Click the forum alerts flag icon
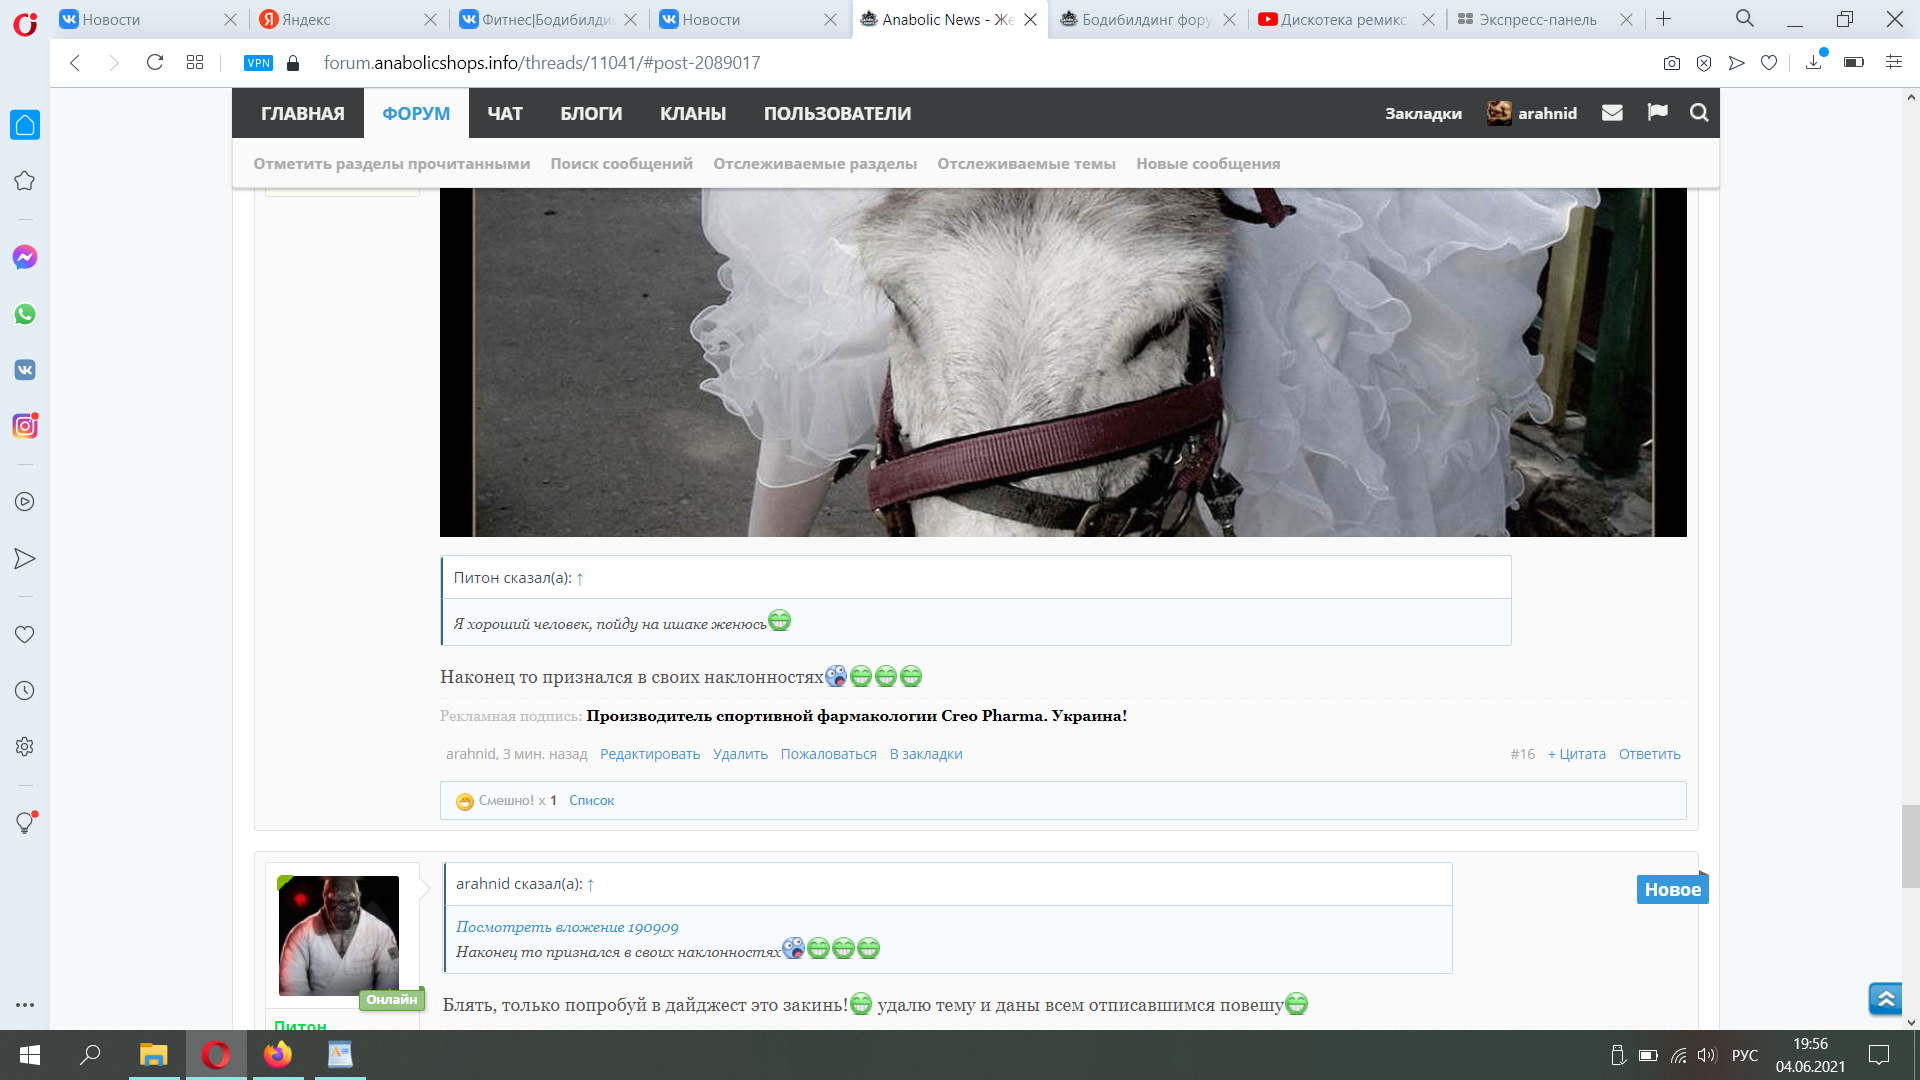 1657,112
